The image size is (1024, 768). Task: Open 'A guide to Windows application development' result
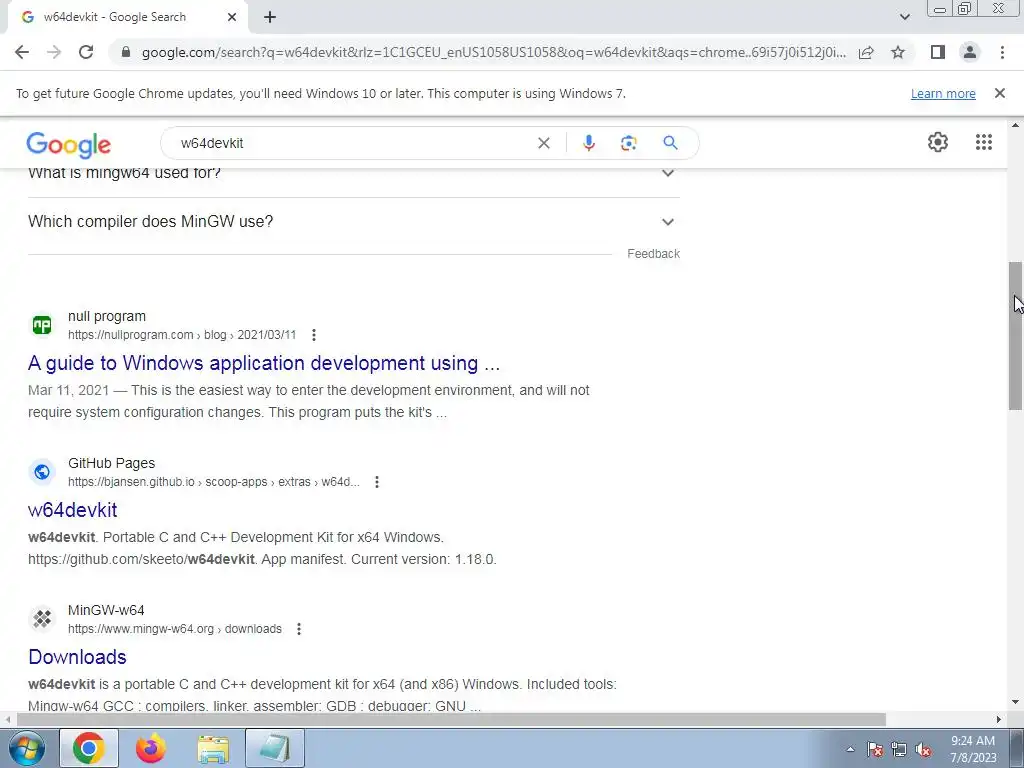click(264, 363)
